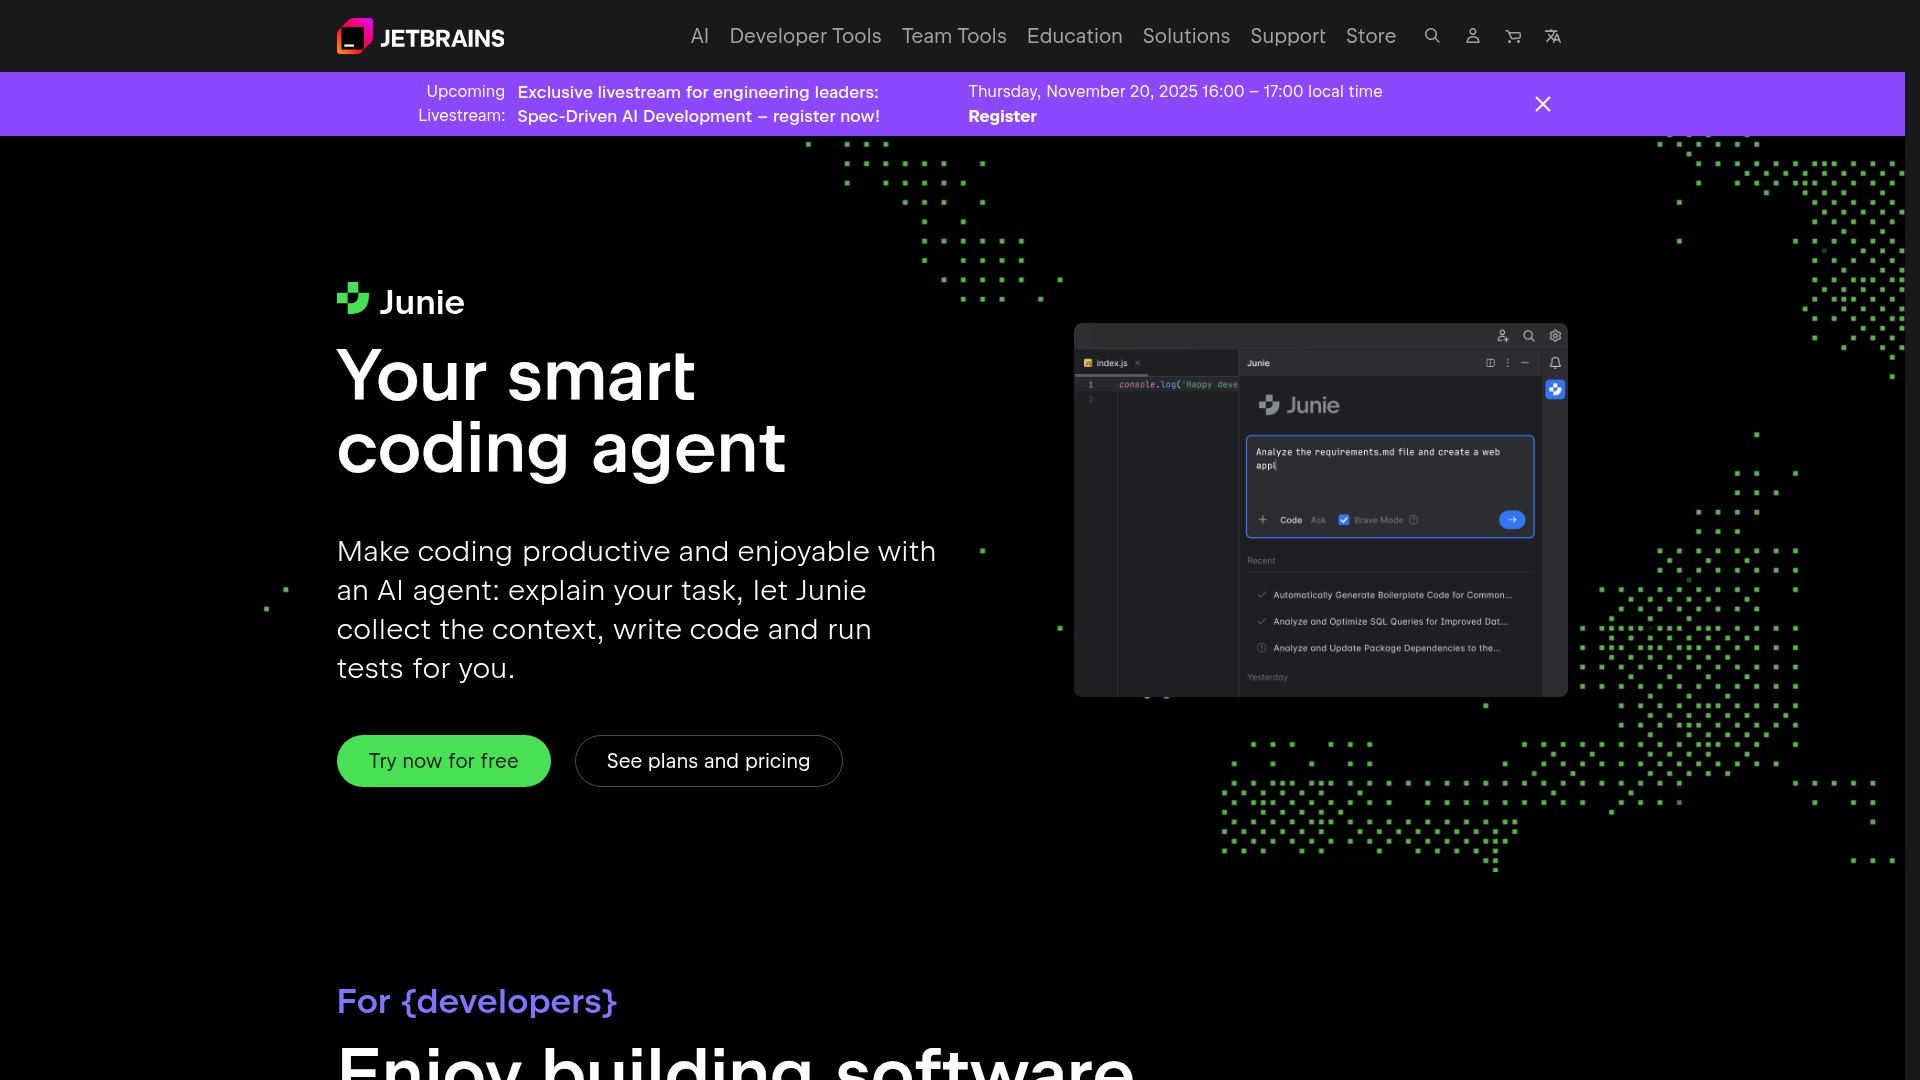Click Try now for free
Screen dimensions: 1920x1080
(443, 761)
